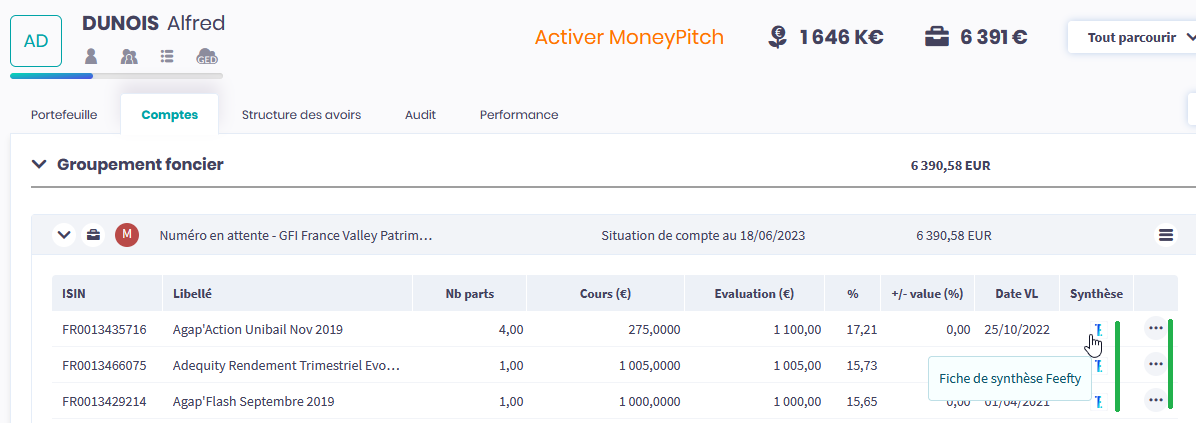Open more options for Adequity Rendement row
The width and height of the screenshot is (1196, 423).
coord(1156,364)
